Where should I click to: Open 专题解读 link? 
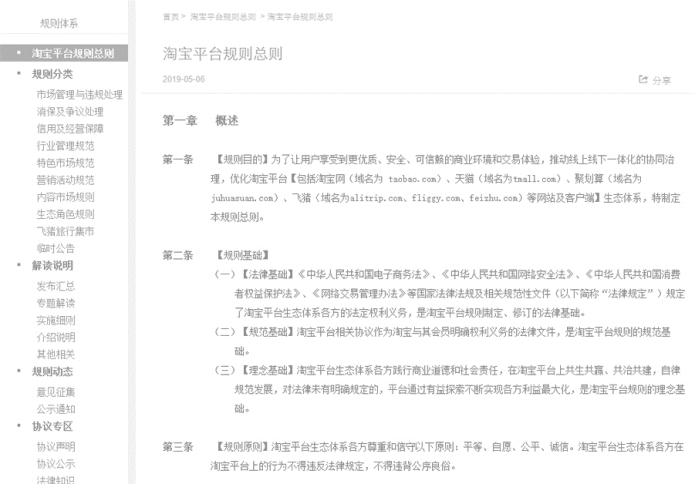pyautogui.click(x=56, y=303)
